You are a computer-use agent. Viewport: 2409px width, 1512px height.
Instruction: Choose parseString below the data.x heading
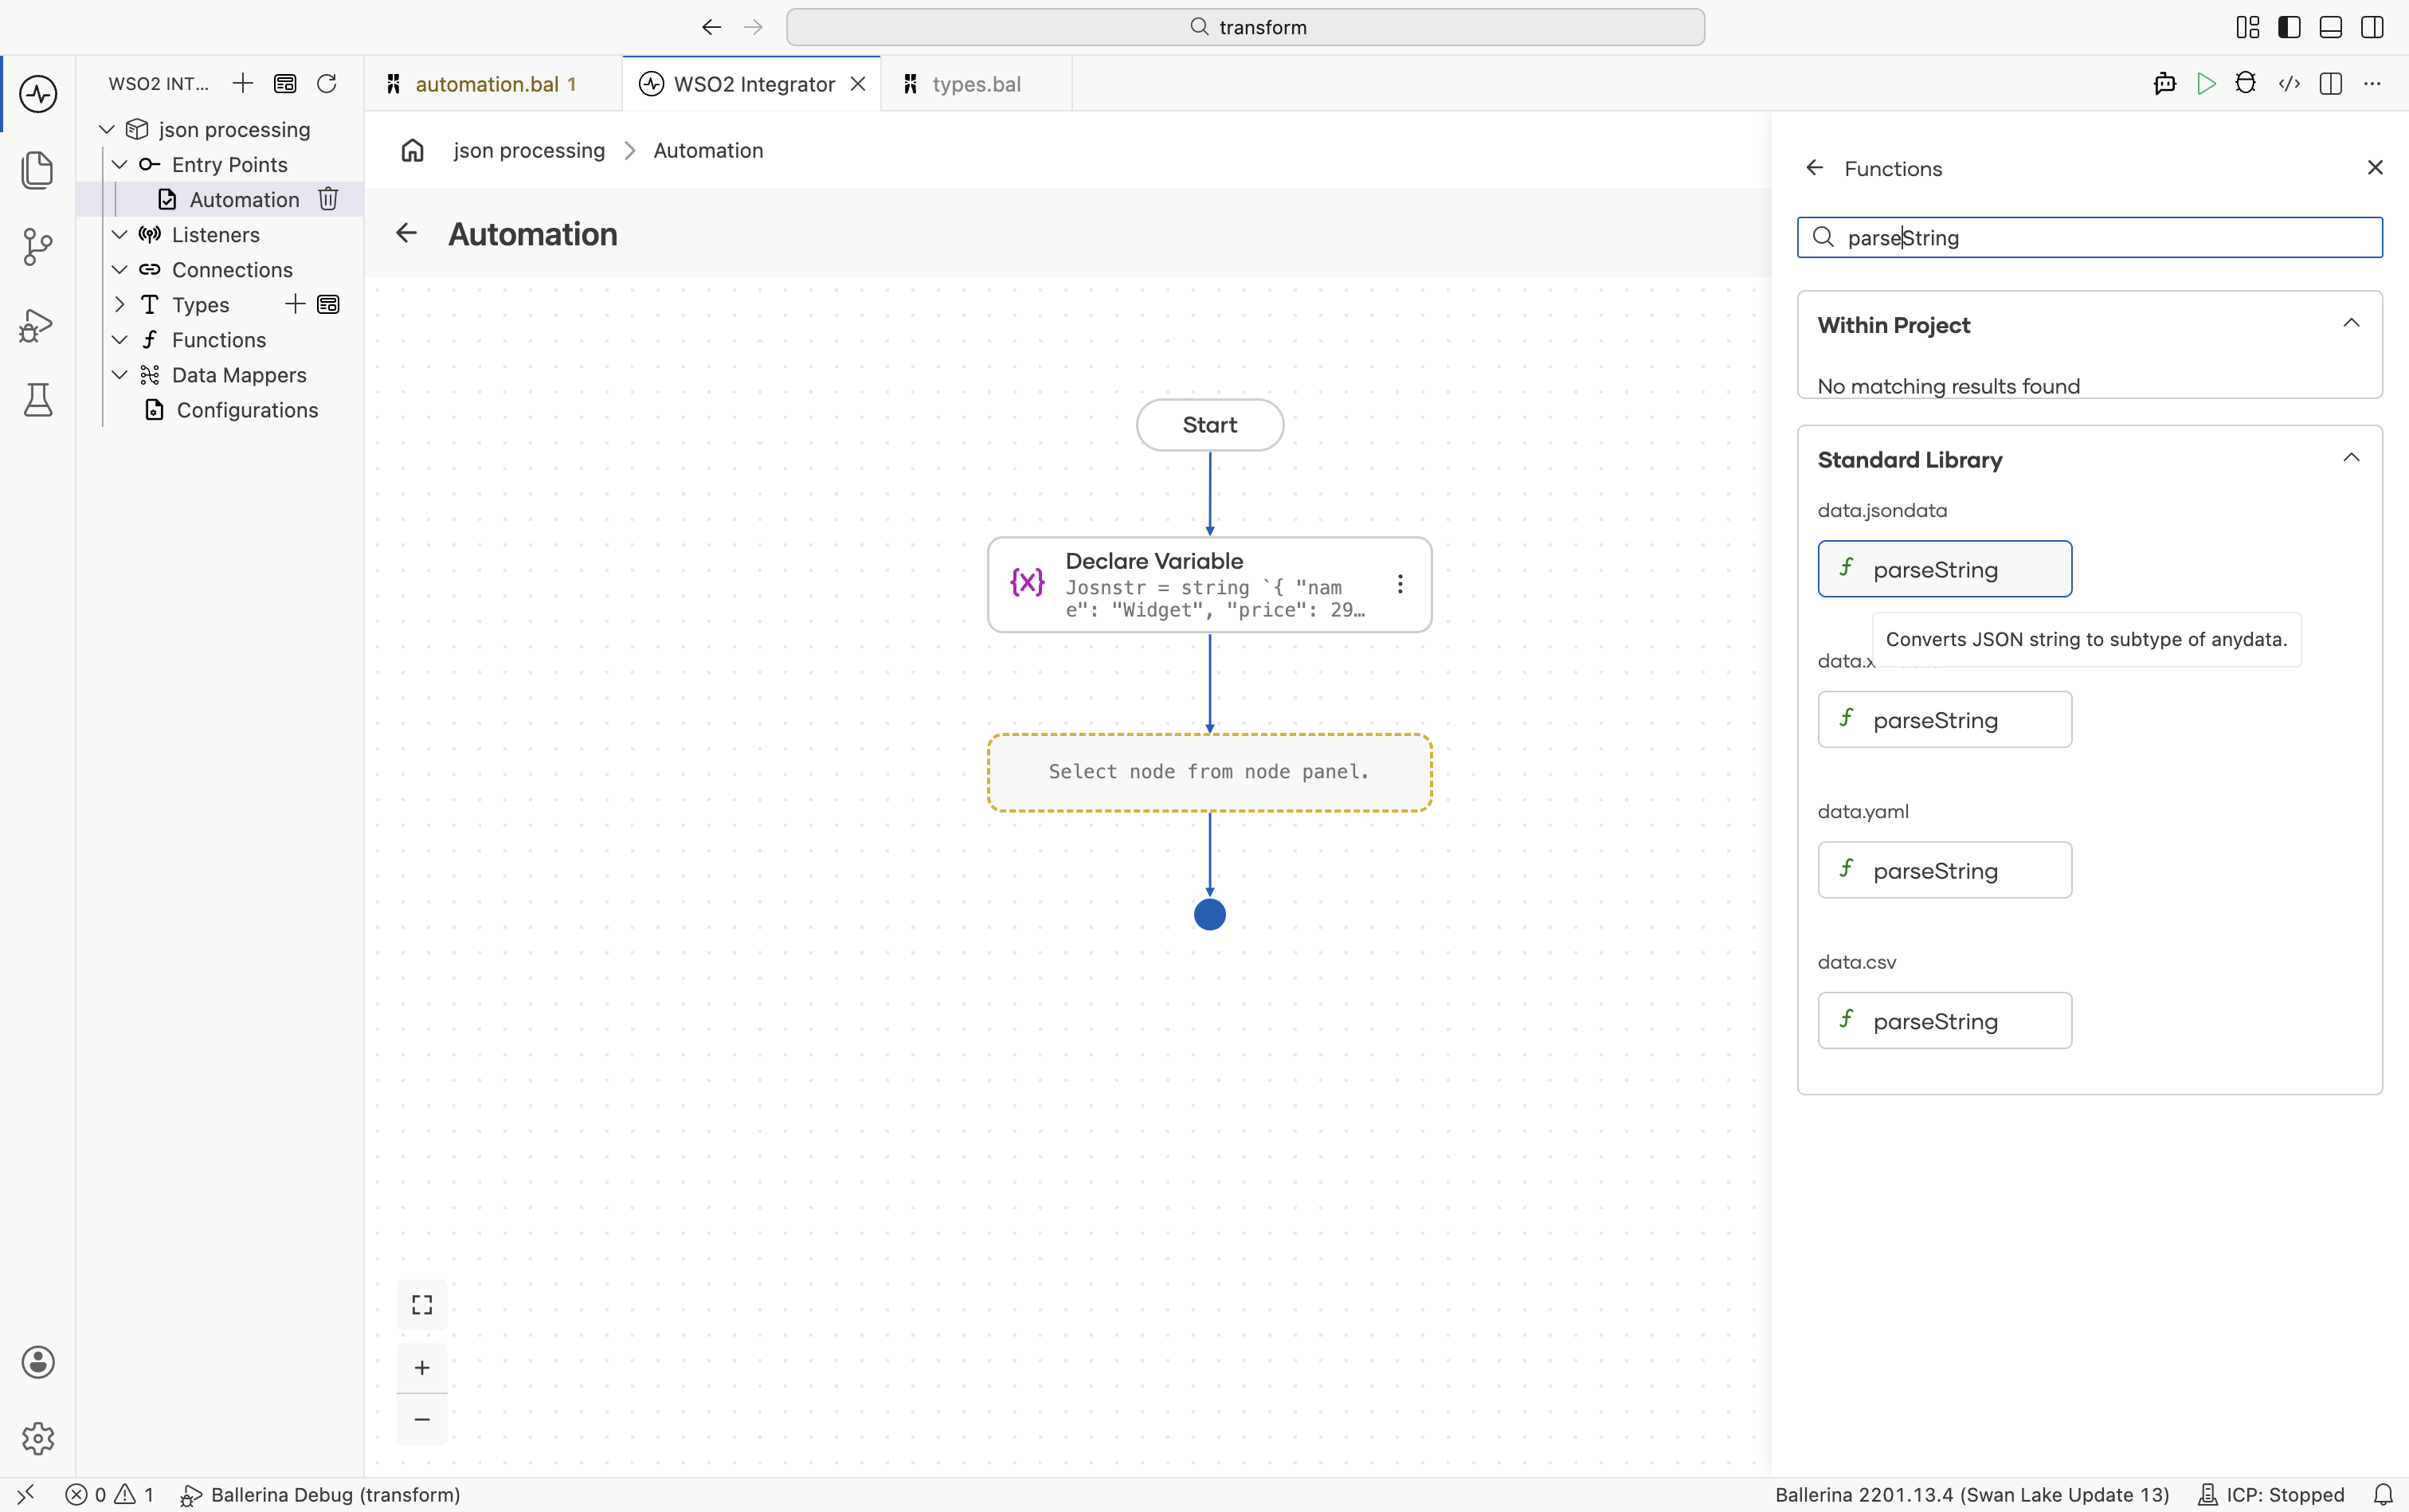(x=1944, y=720)
